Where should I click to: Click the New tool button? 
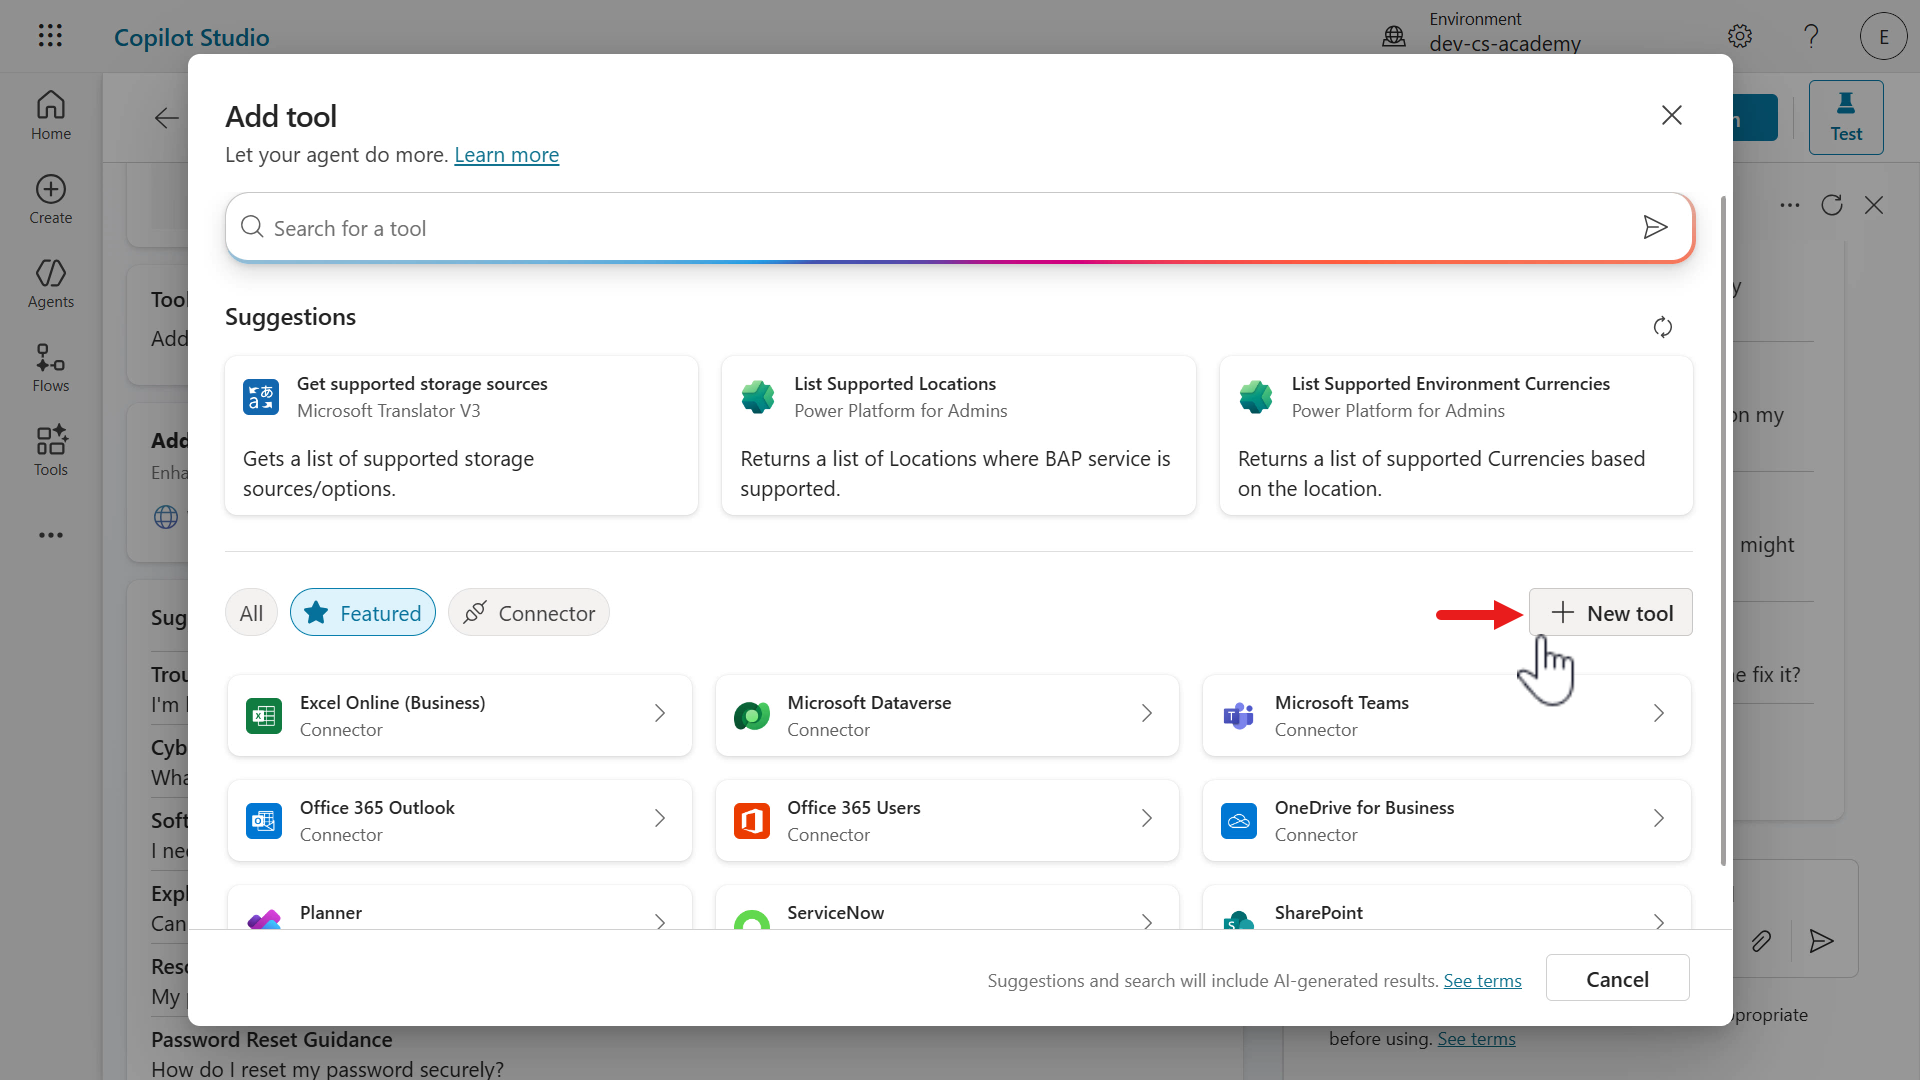[1610, 613]
